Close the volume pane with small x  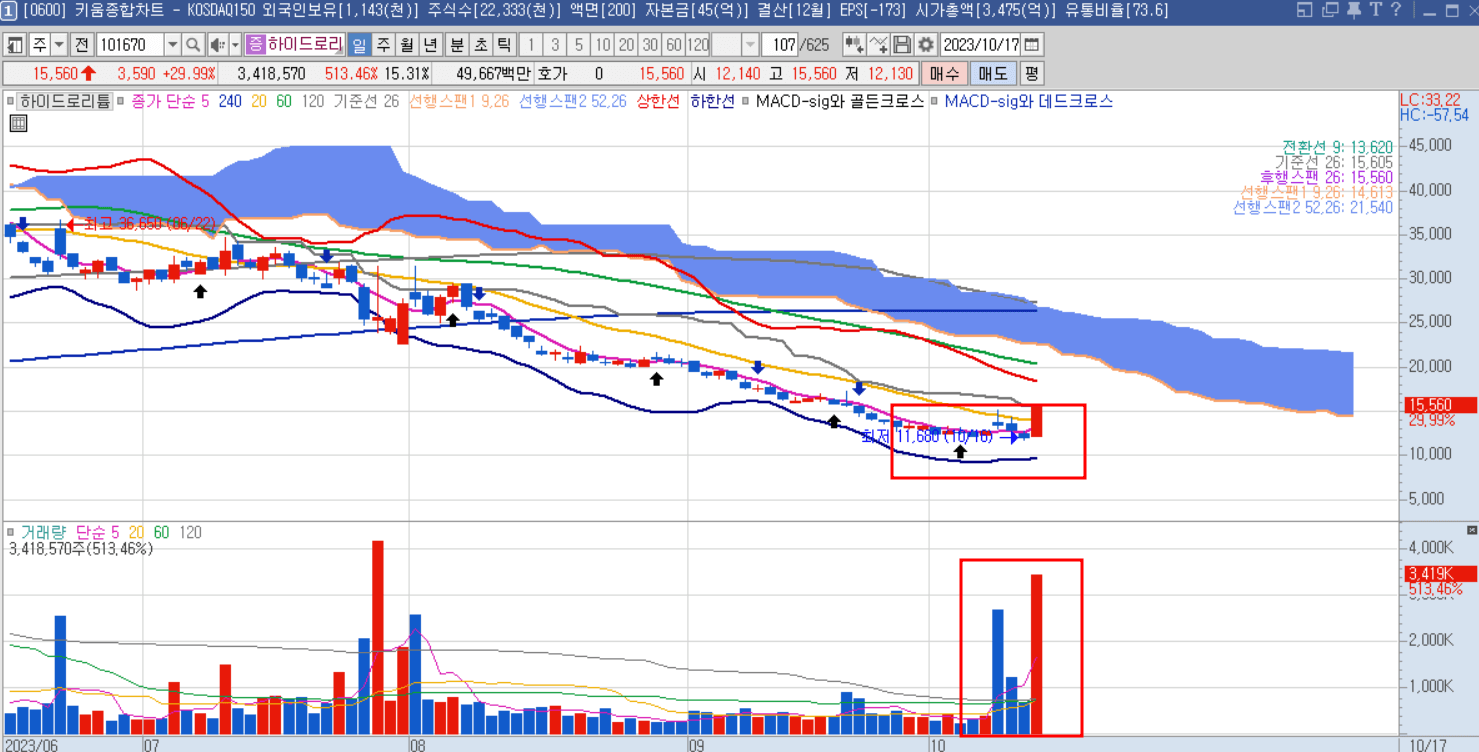pos(1471,529)
